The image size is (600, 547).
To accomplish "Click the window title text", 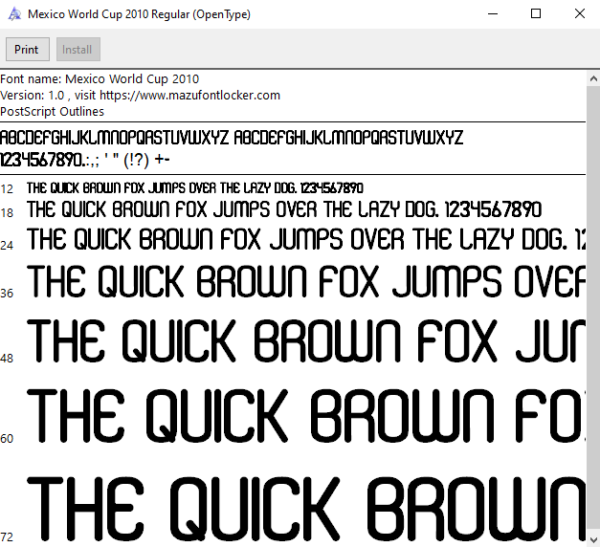I will pos(139,14).
